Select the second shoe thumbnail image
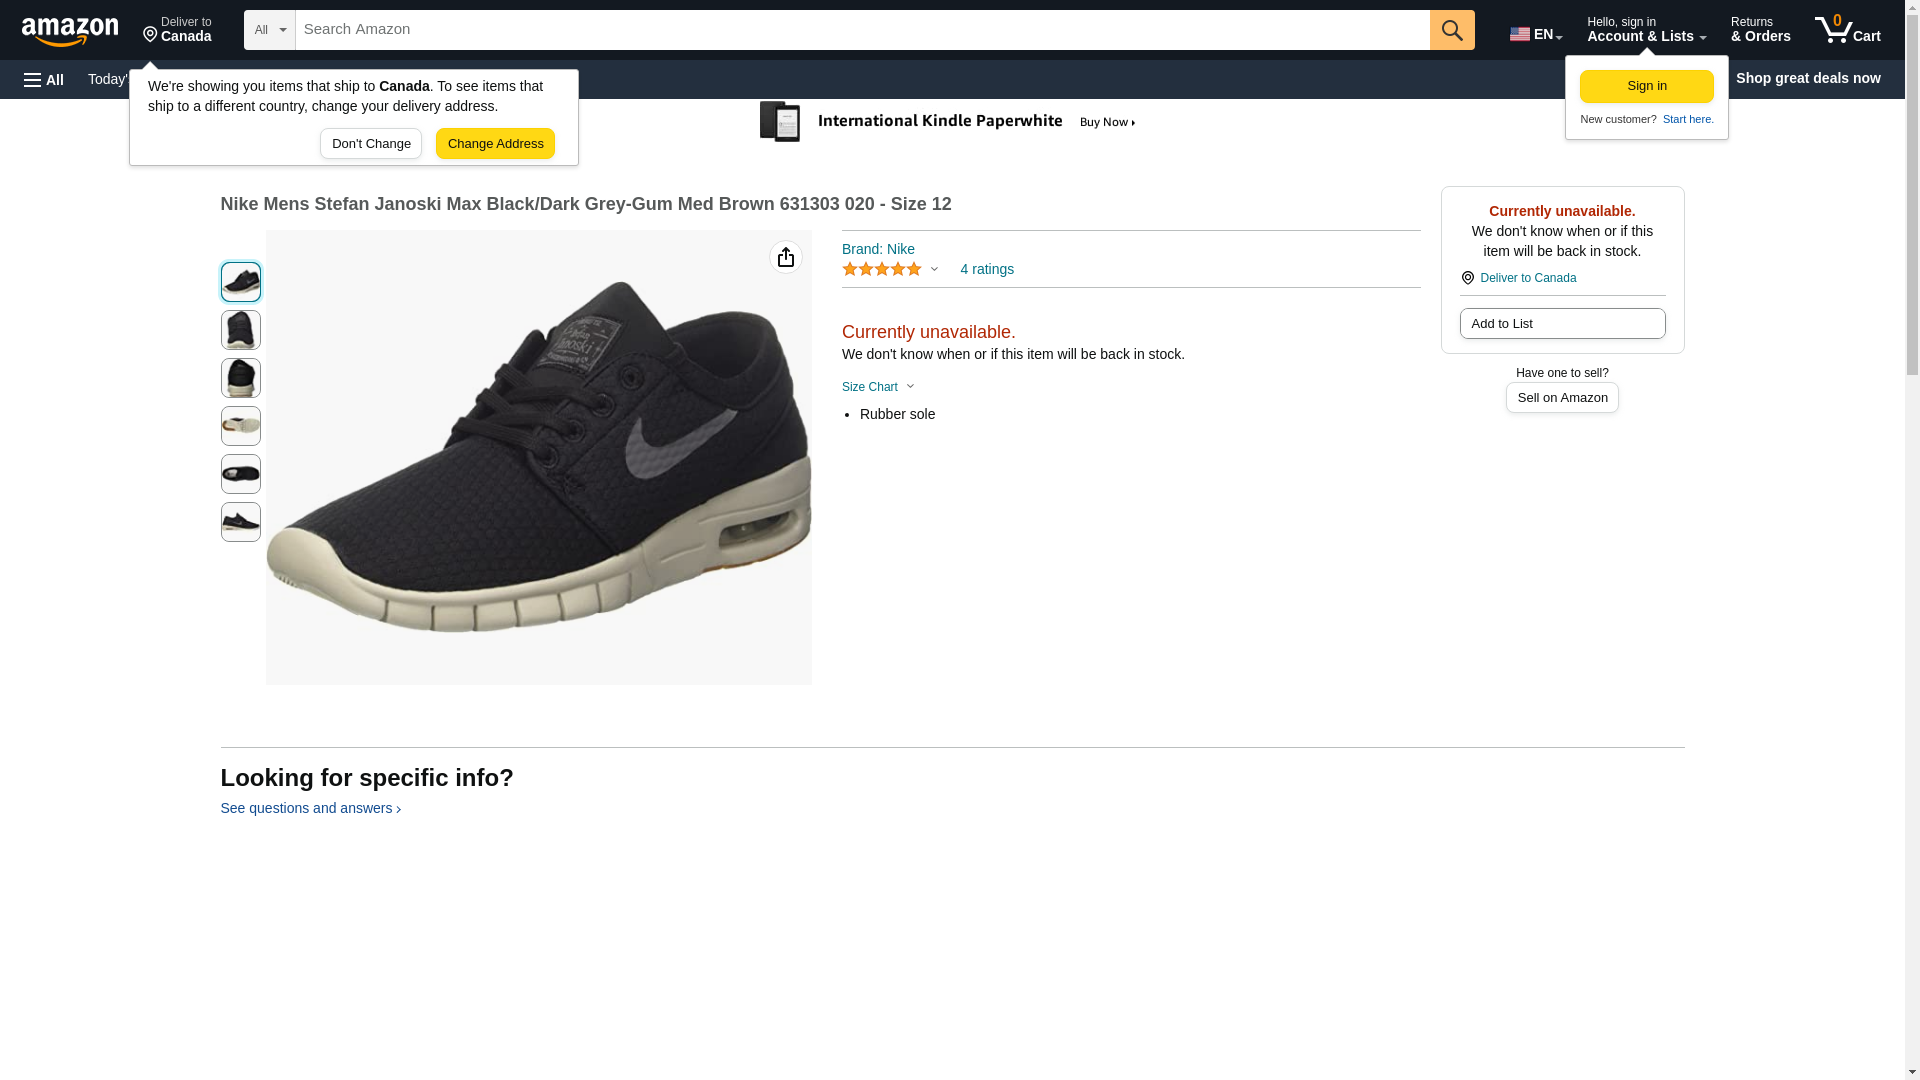 pyautogui.click(x=240, y=330)
